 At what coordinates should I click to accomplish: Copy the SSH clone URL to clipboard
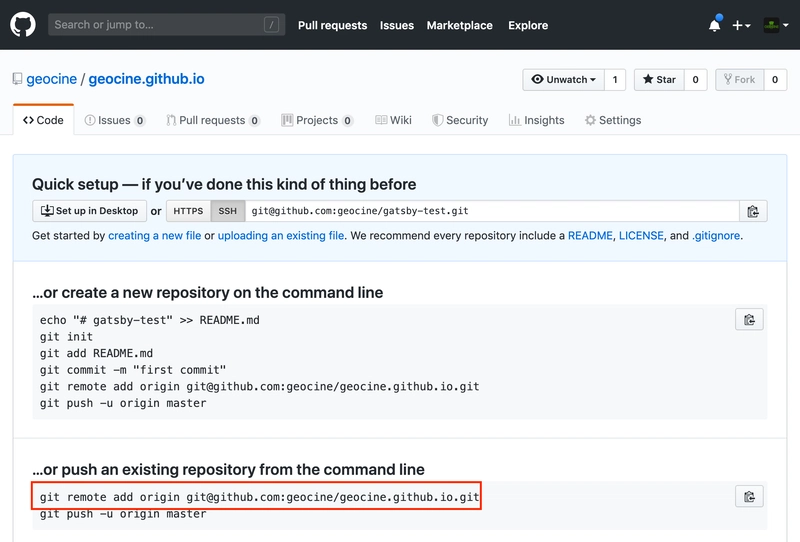click(753, 211)
